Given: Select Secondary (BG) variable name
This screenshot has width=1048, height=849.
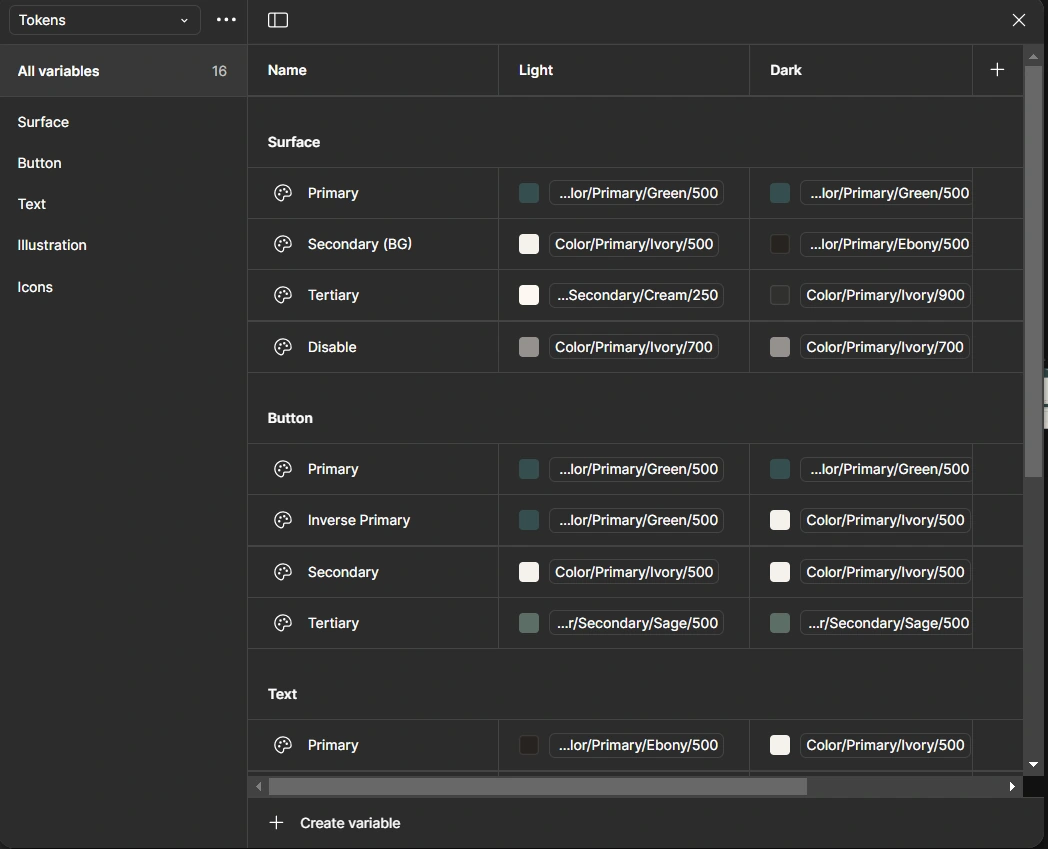Looking at the screenshot, I should [x=360, y=244].
